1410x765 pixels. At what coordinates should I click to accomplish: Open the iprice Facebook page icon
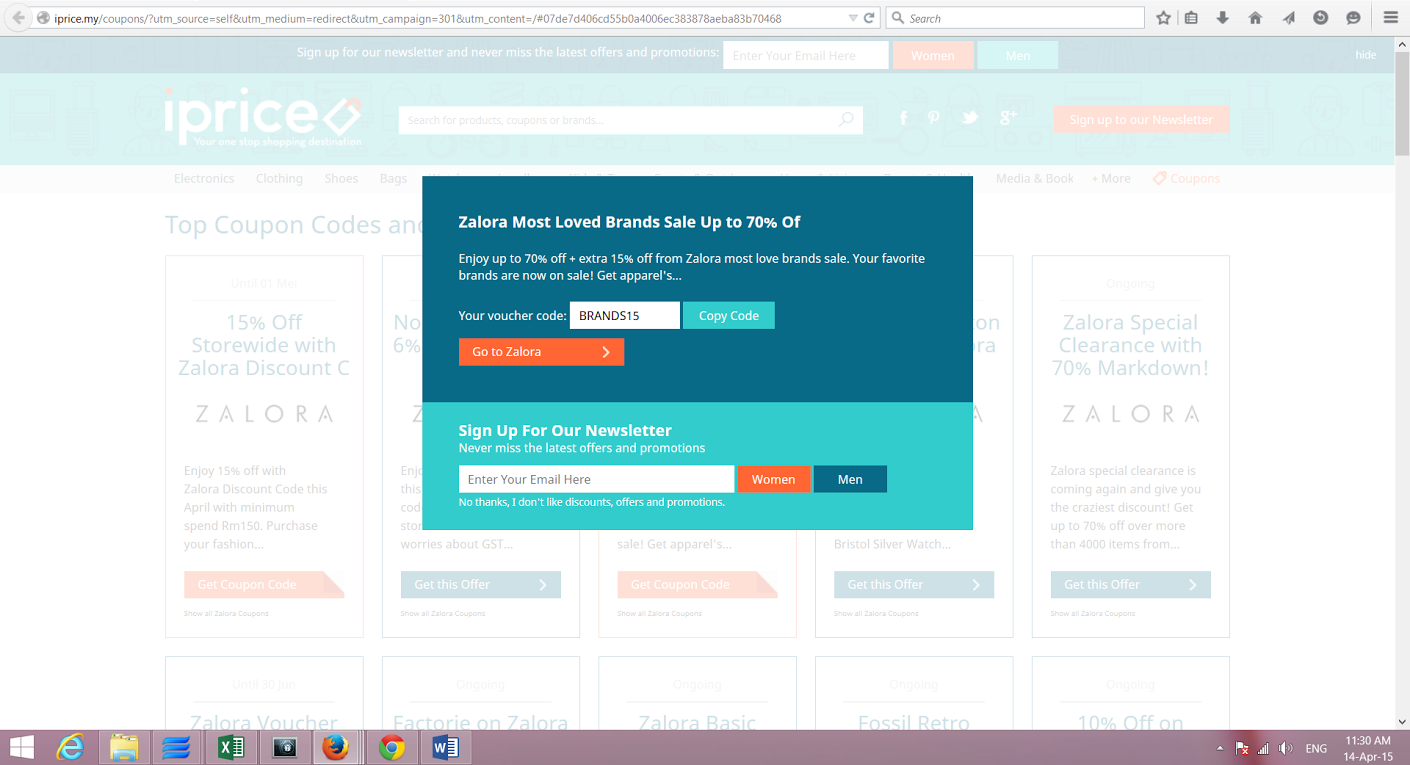tap(903, 118)
